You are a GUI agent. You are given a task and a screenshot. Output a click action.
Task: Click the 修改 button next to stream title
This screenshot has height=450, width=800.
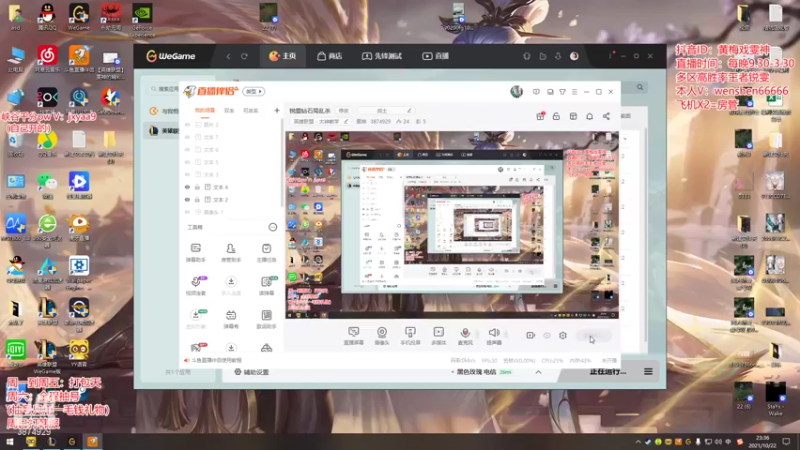pos(344,110)
